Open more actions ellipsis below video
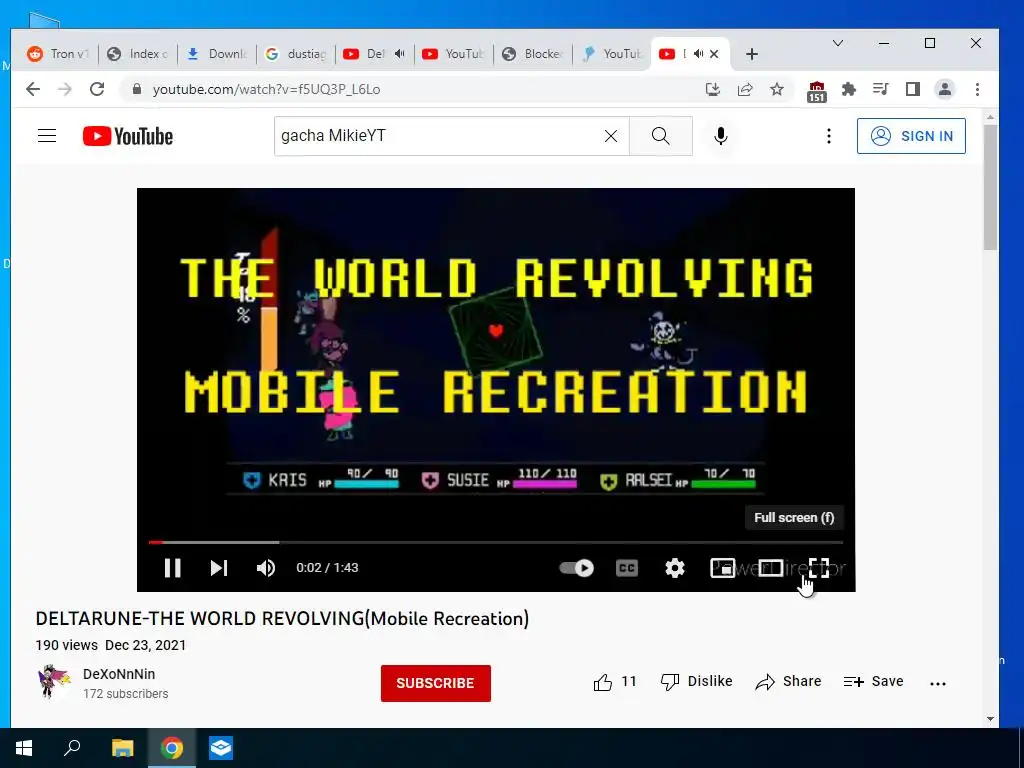Image resolution: width=1024 pixels, height=768 pixels. pyautogui.click(x=938, y=683)
